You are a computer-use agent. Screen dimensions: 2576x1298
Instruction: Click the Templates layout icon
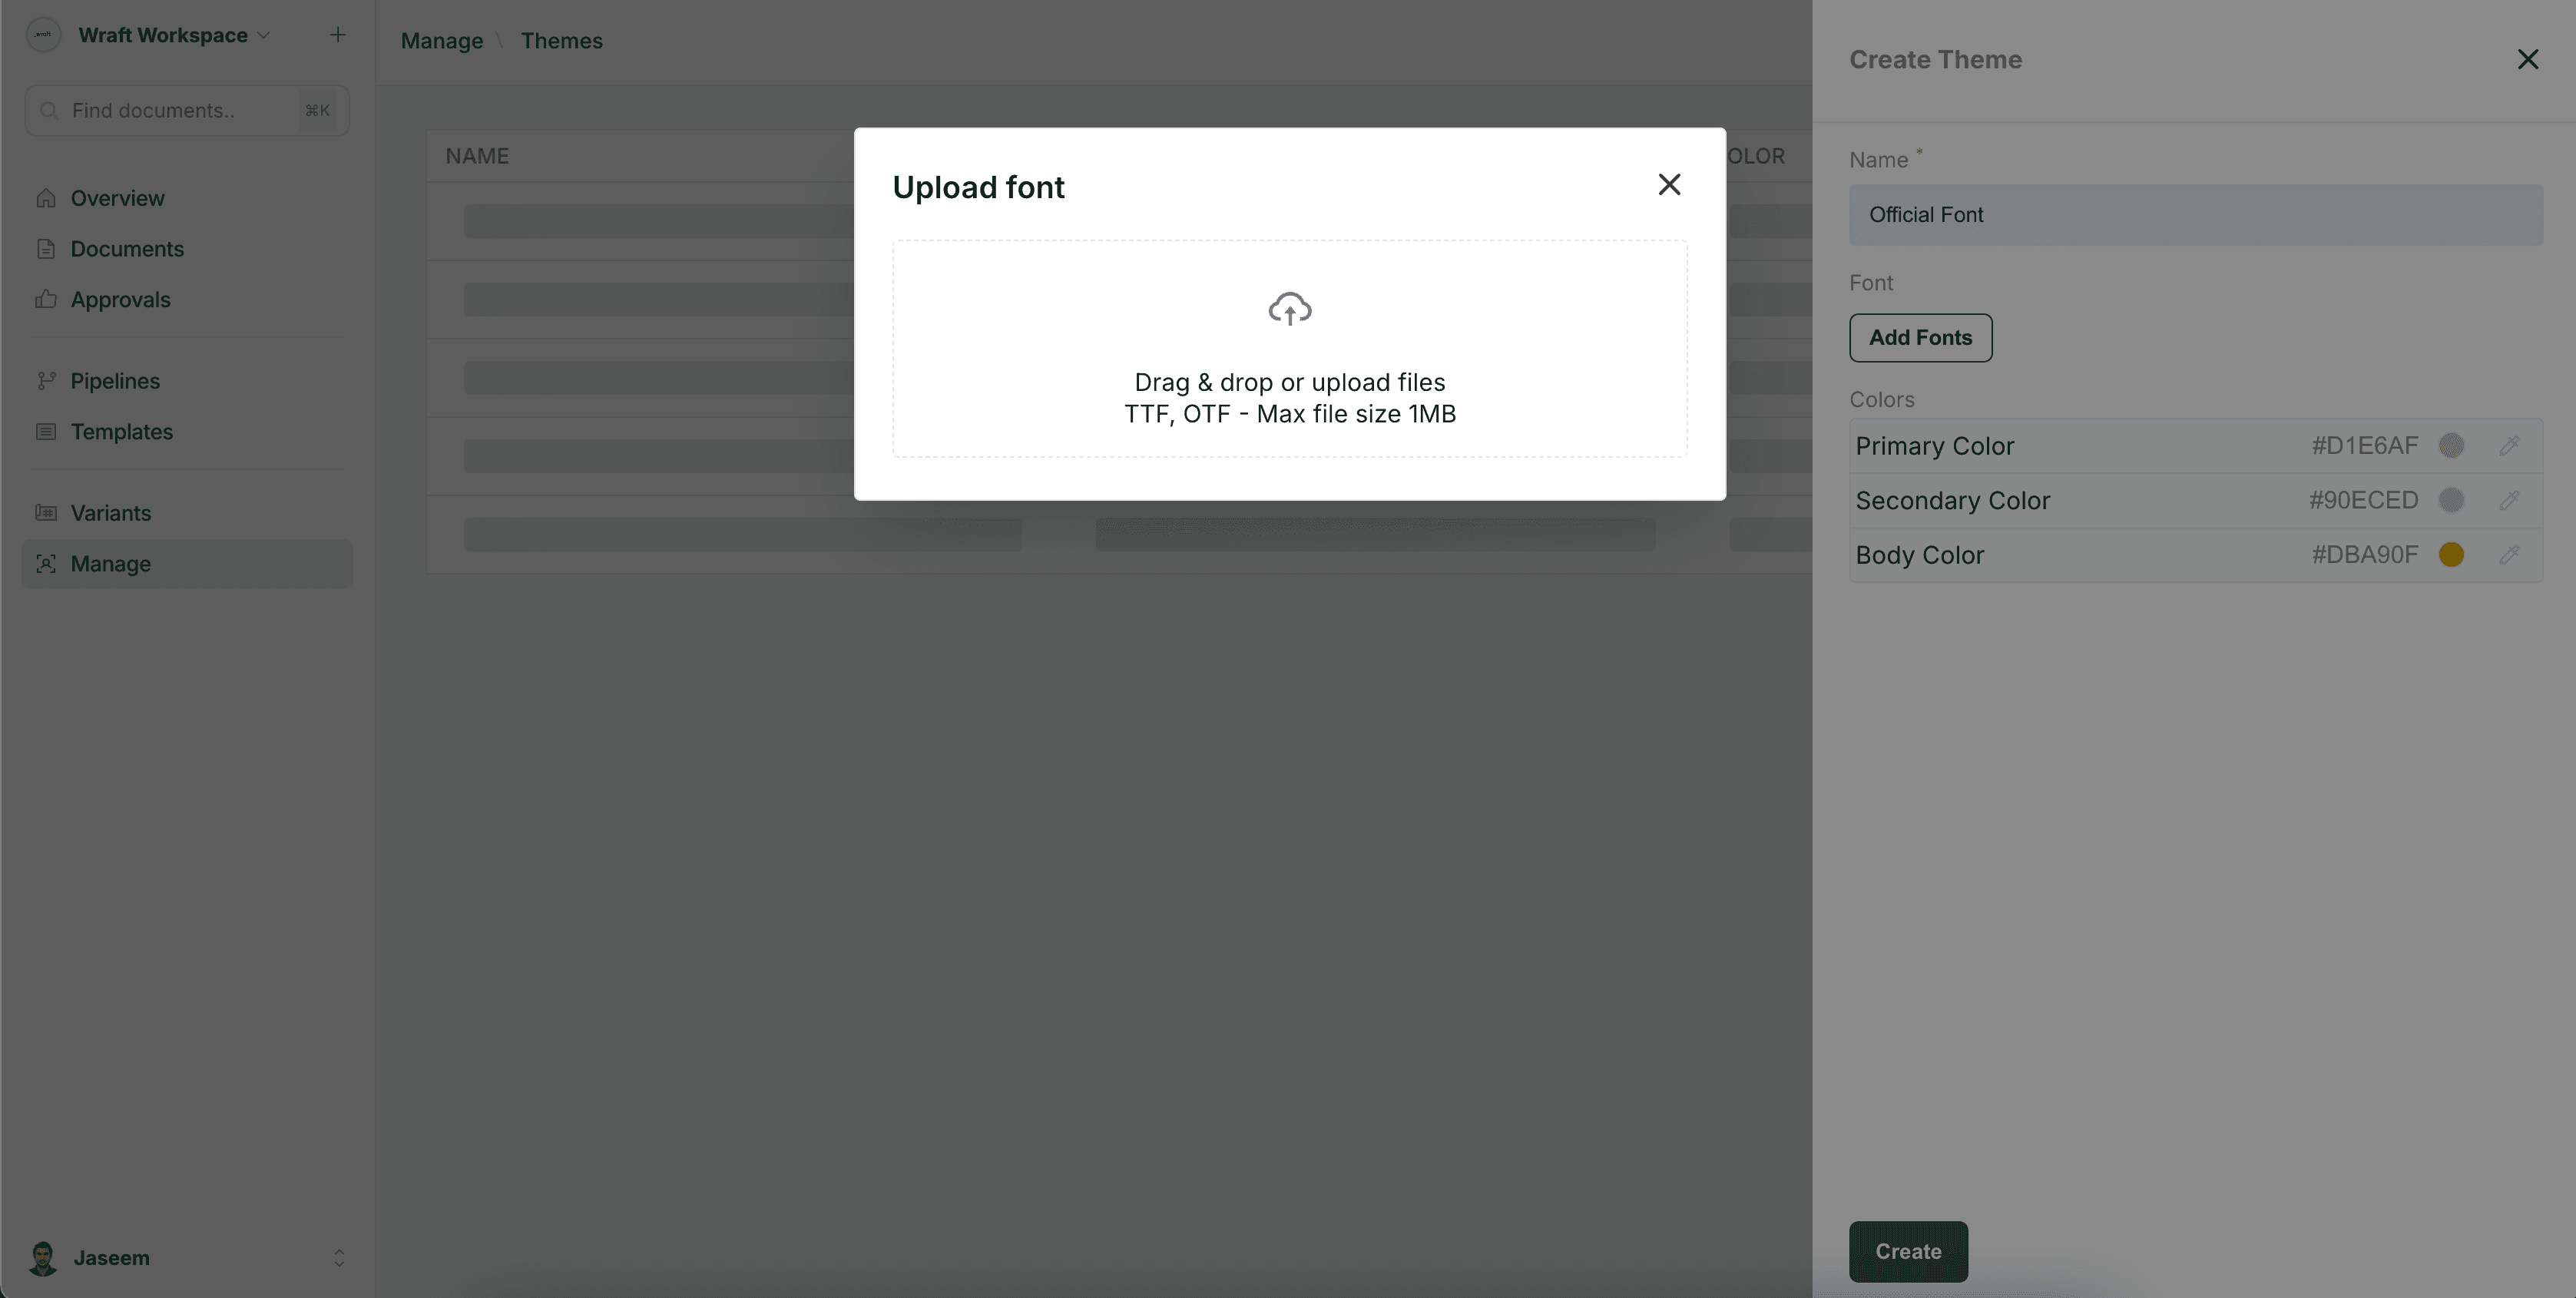point(46,432)
